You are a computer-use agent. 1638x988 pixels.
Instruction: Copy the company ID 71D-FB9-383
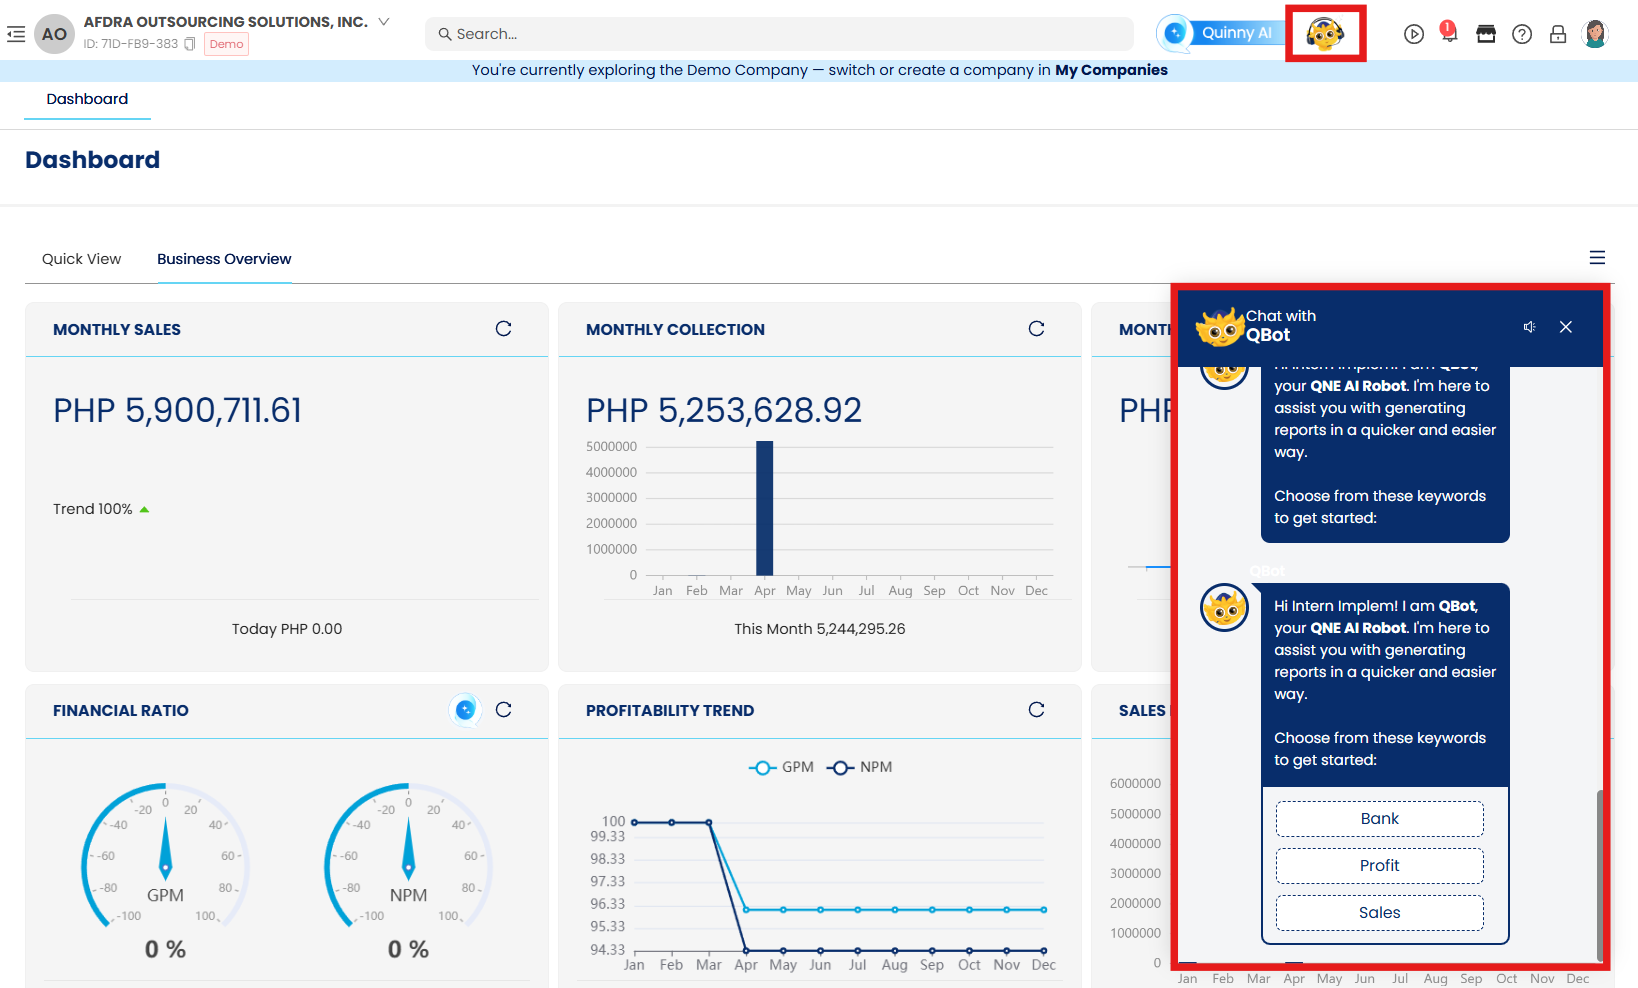pyautogui.click(x=190, y=44)
